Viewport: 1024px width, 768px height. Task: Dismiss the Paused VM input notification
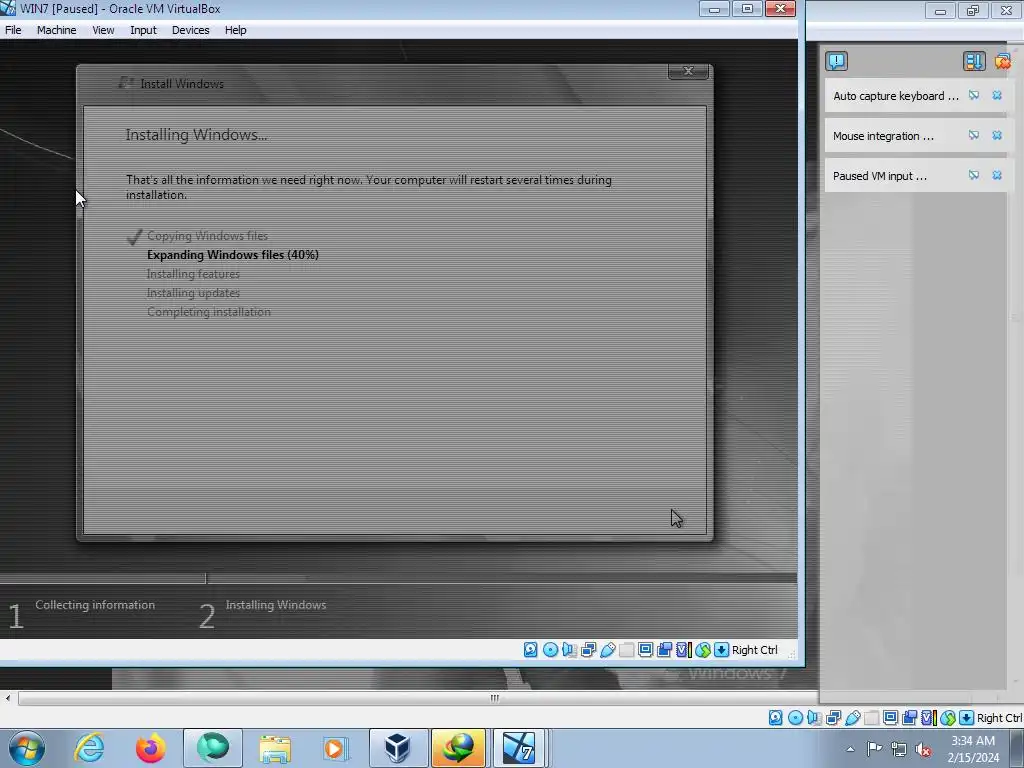click(997, 175)
